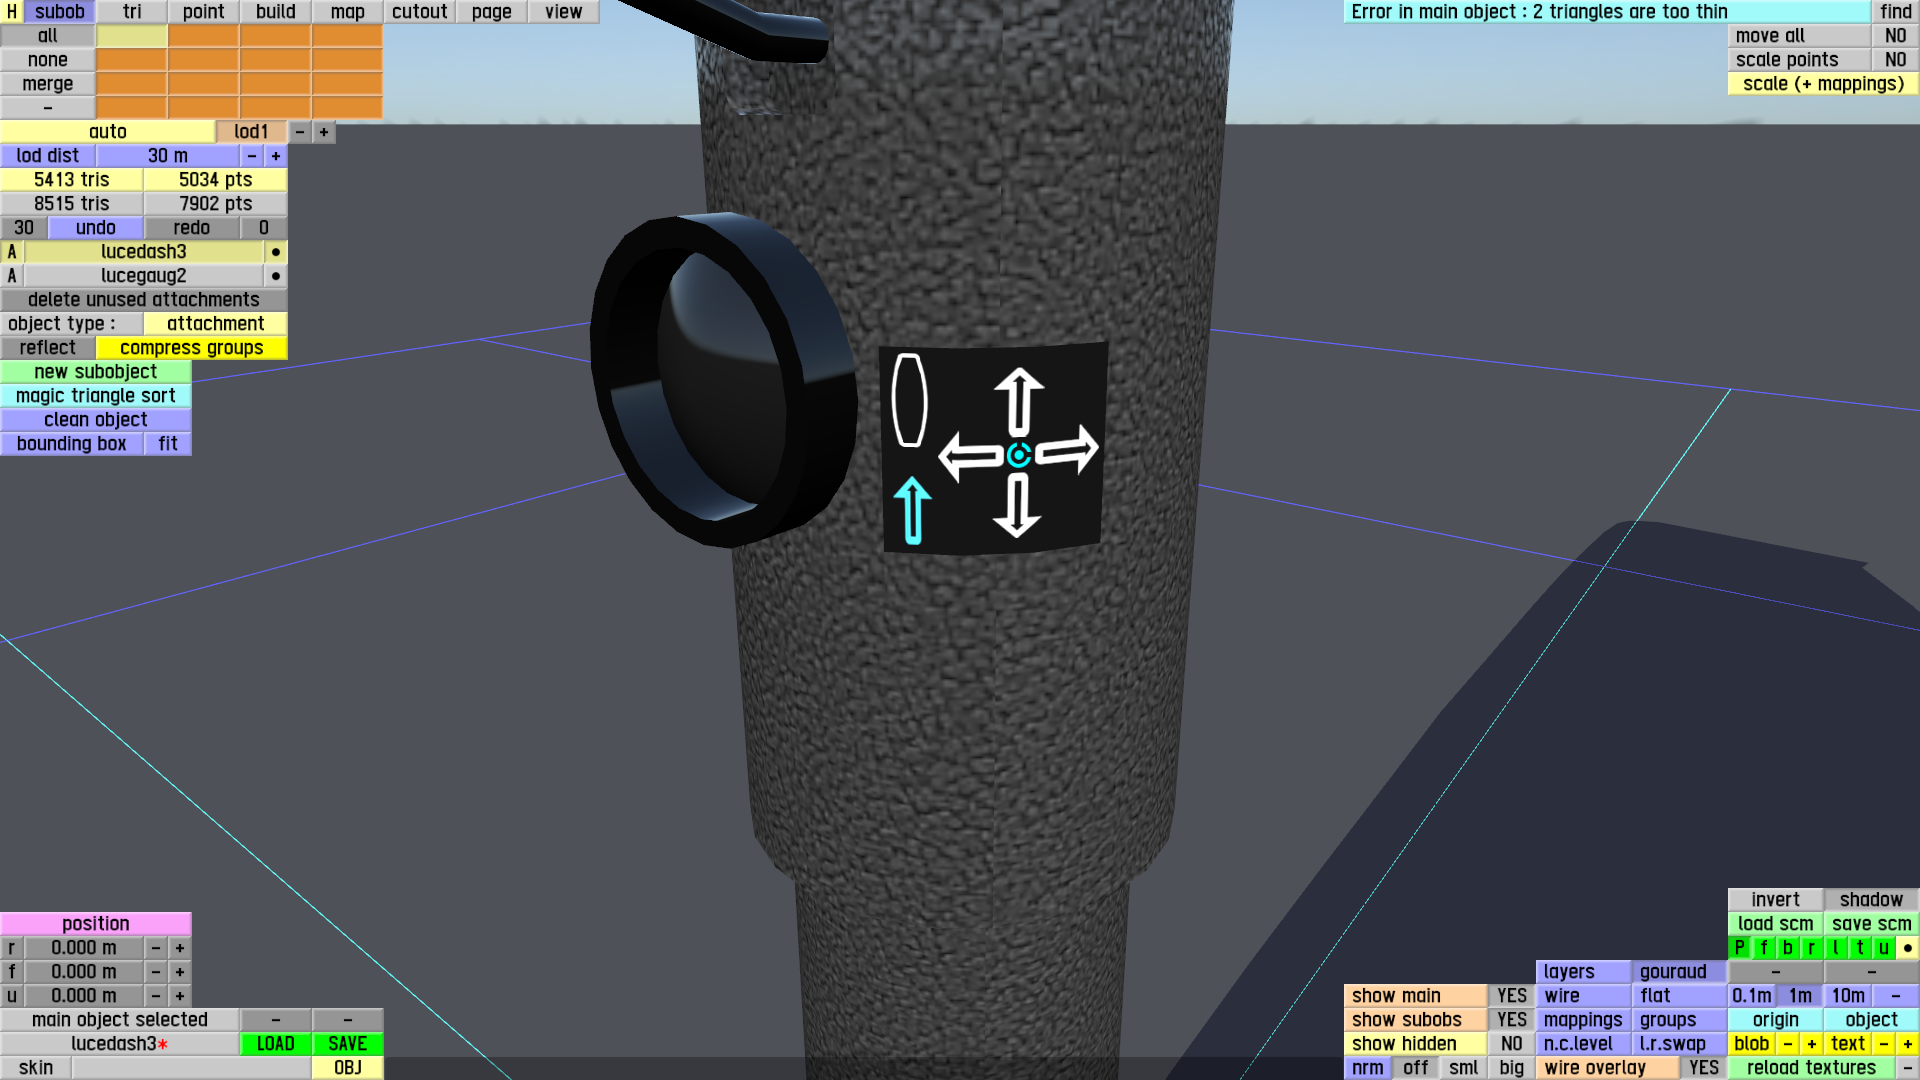Click the upward arrow icon on viewport widget

(1019, 401)
